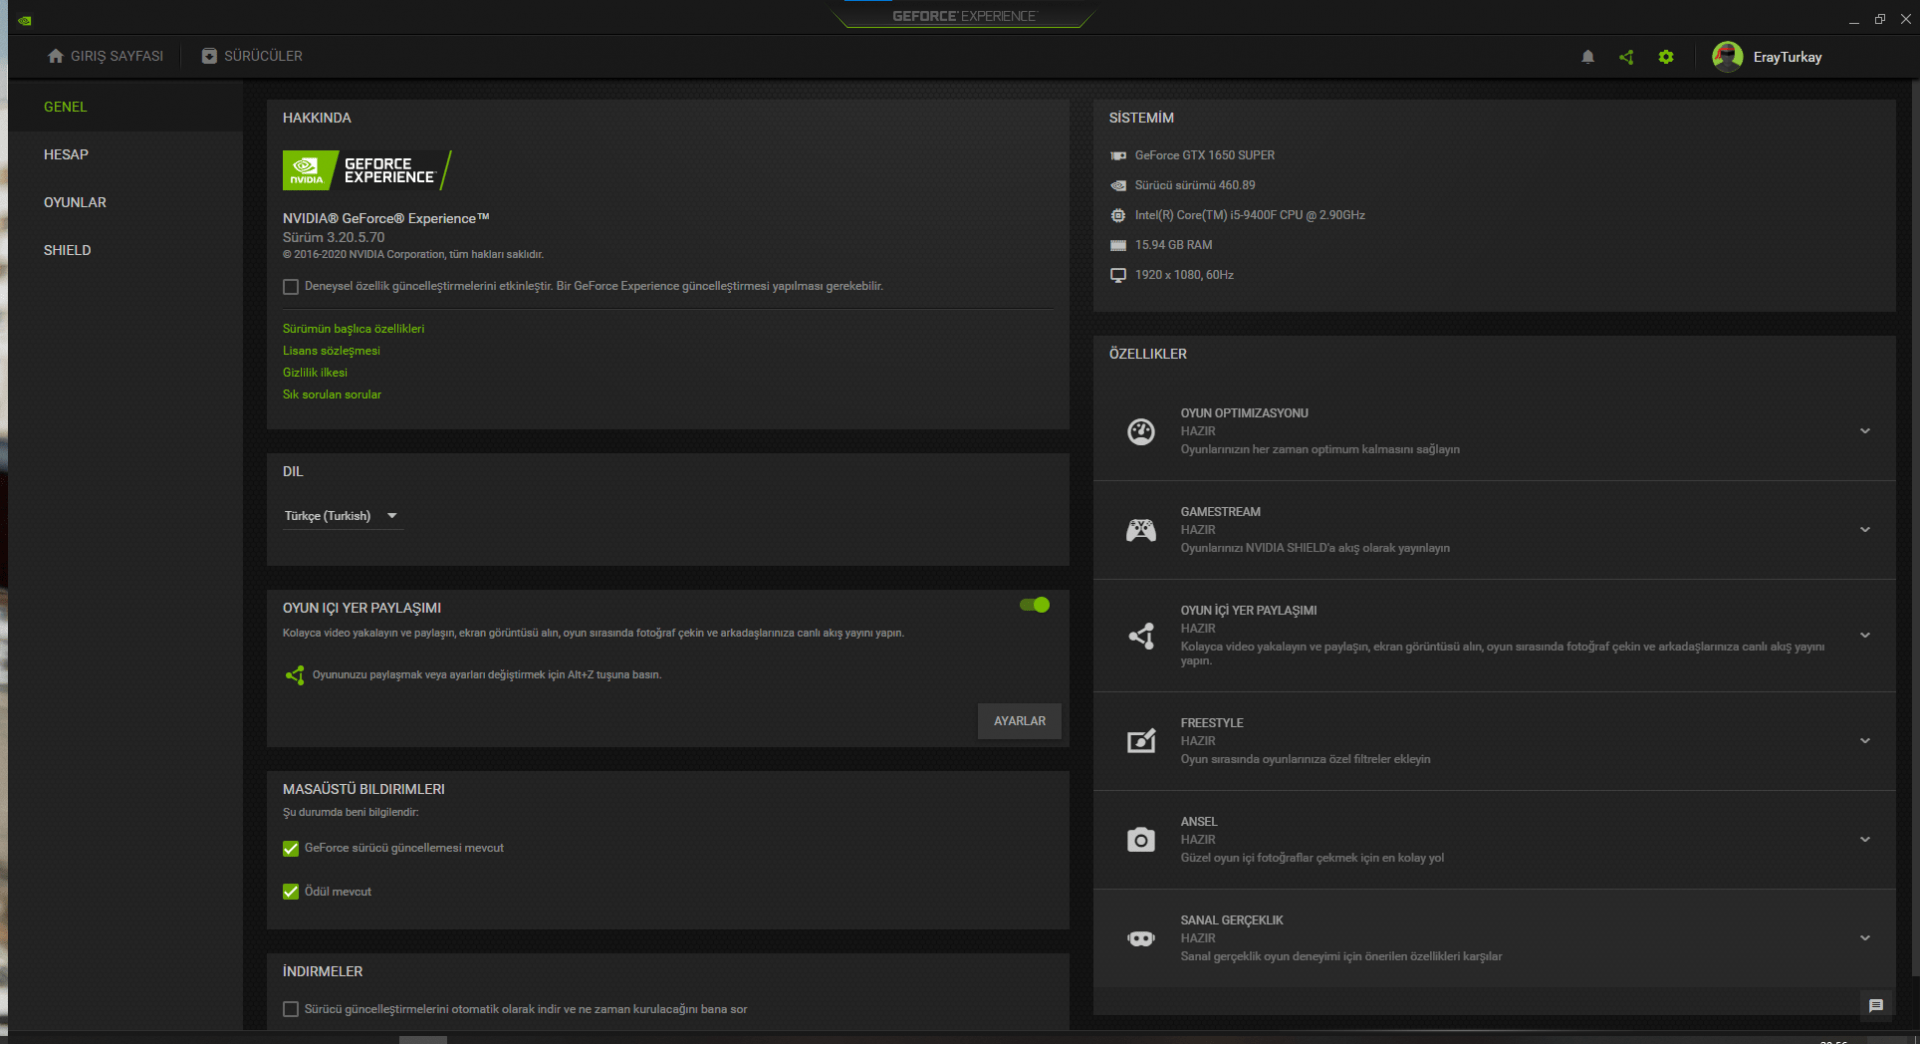
Task: Open Shield settings section
Action: click(x=125, y=251)
